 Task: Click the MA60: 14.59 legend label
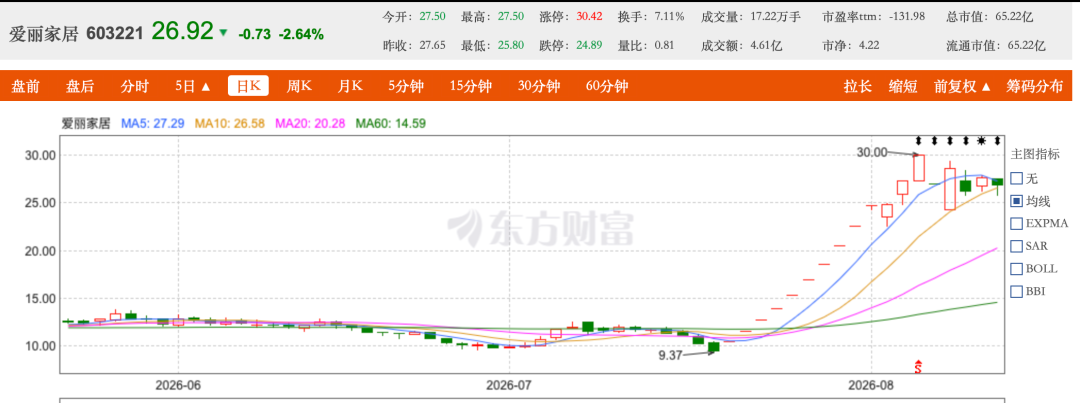[391, 124]
